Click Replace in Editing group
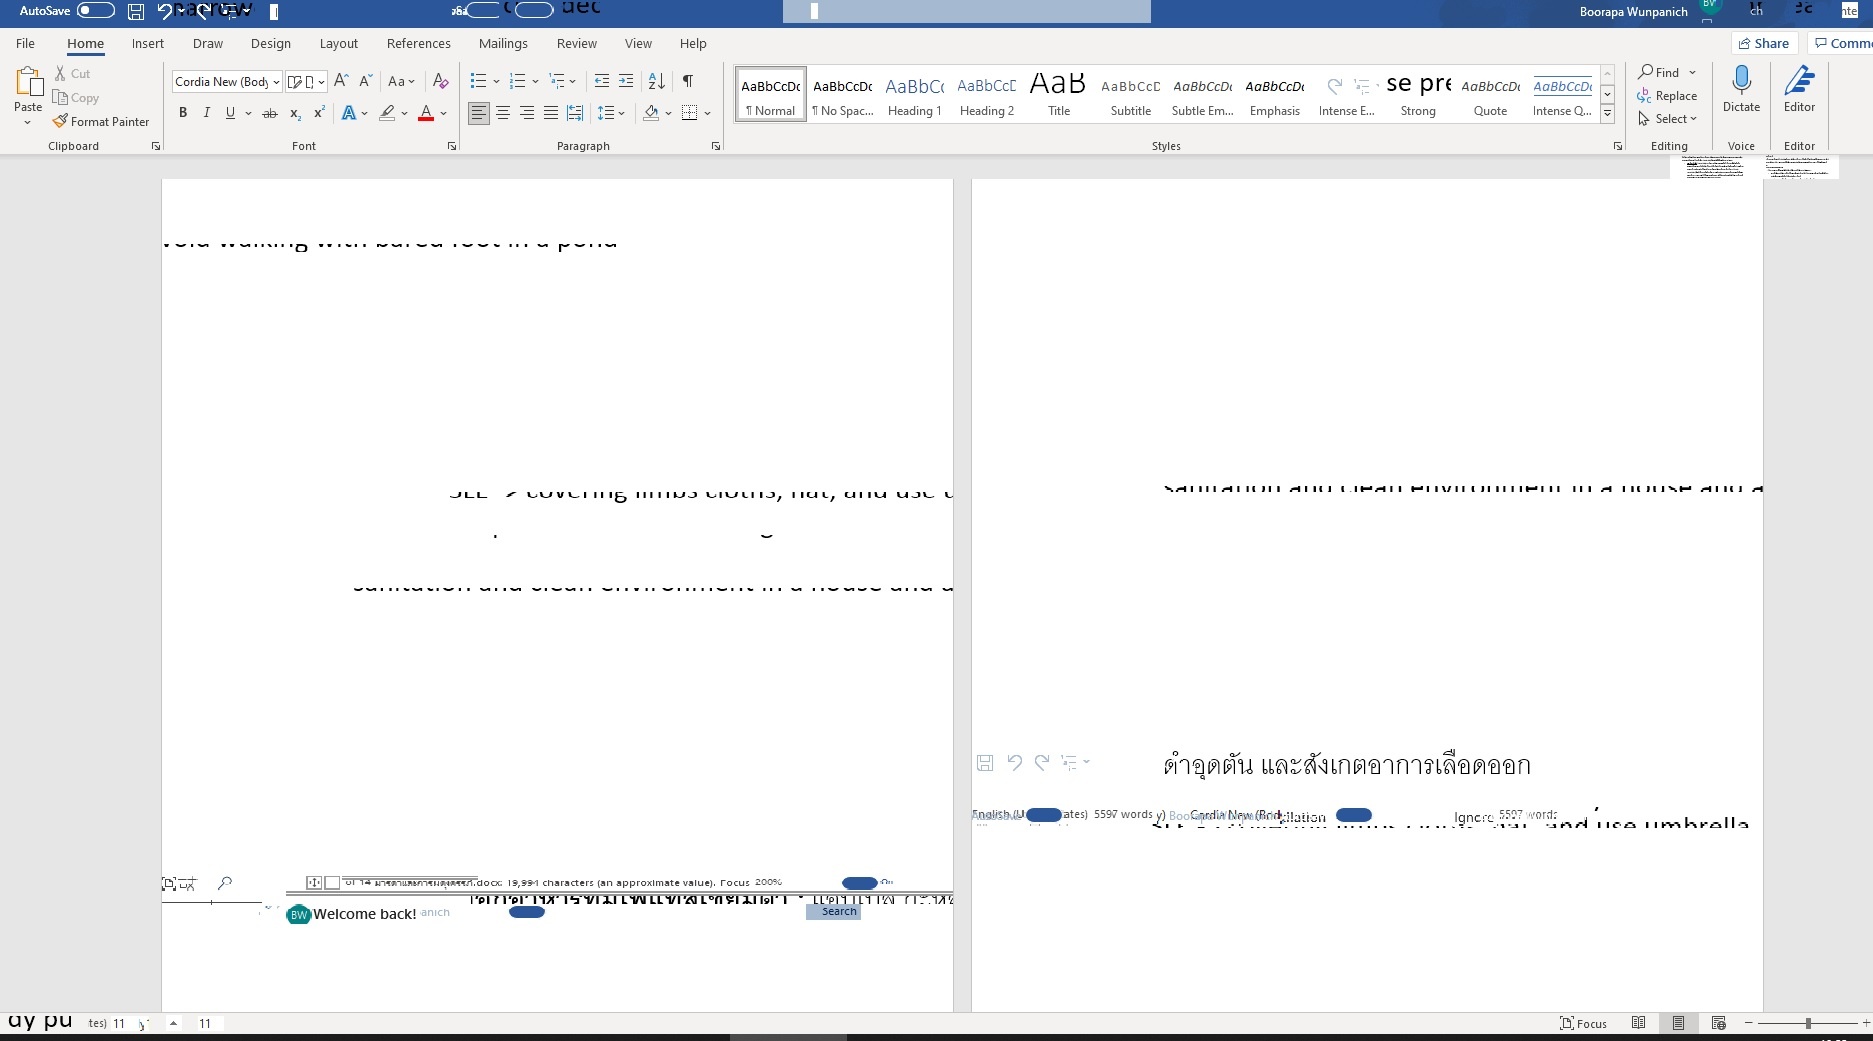 [1667, 95]
